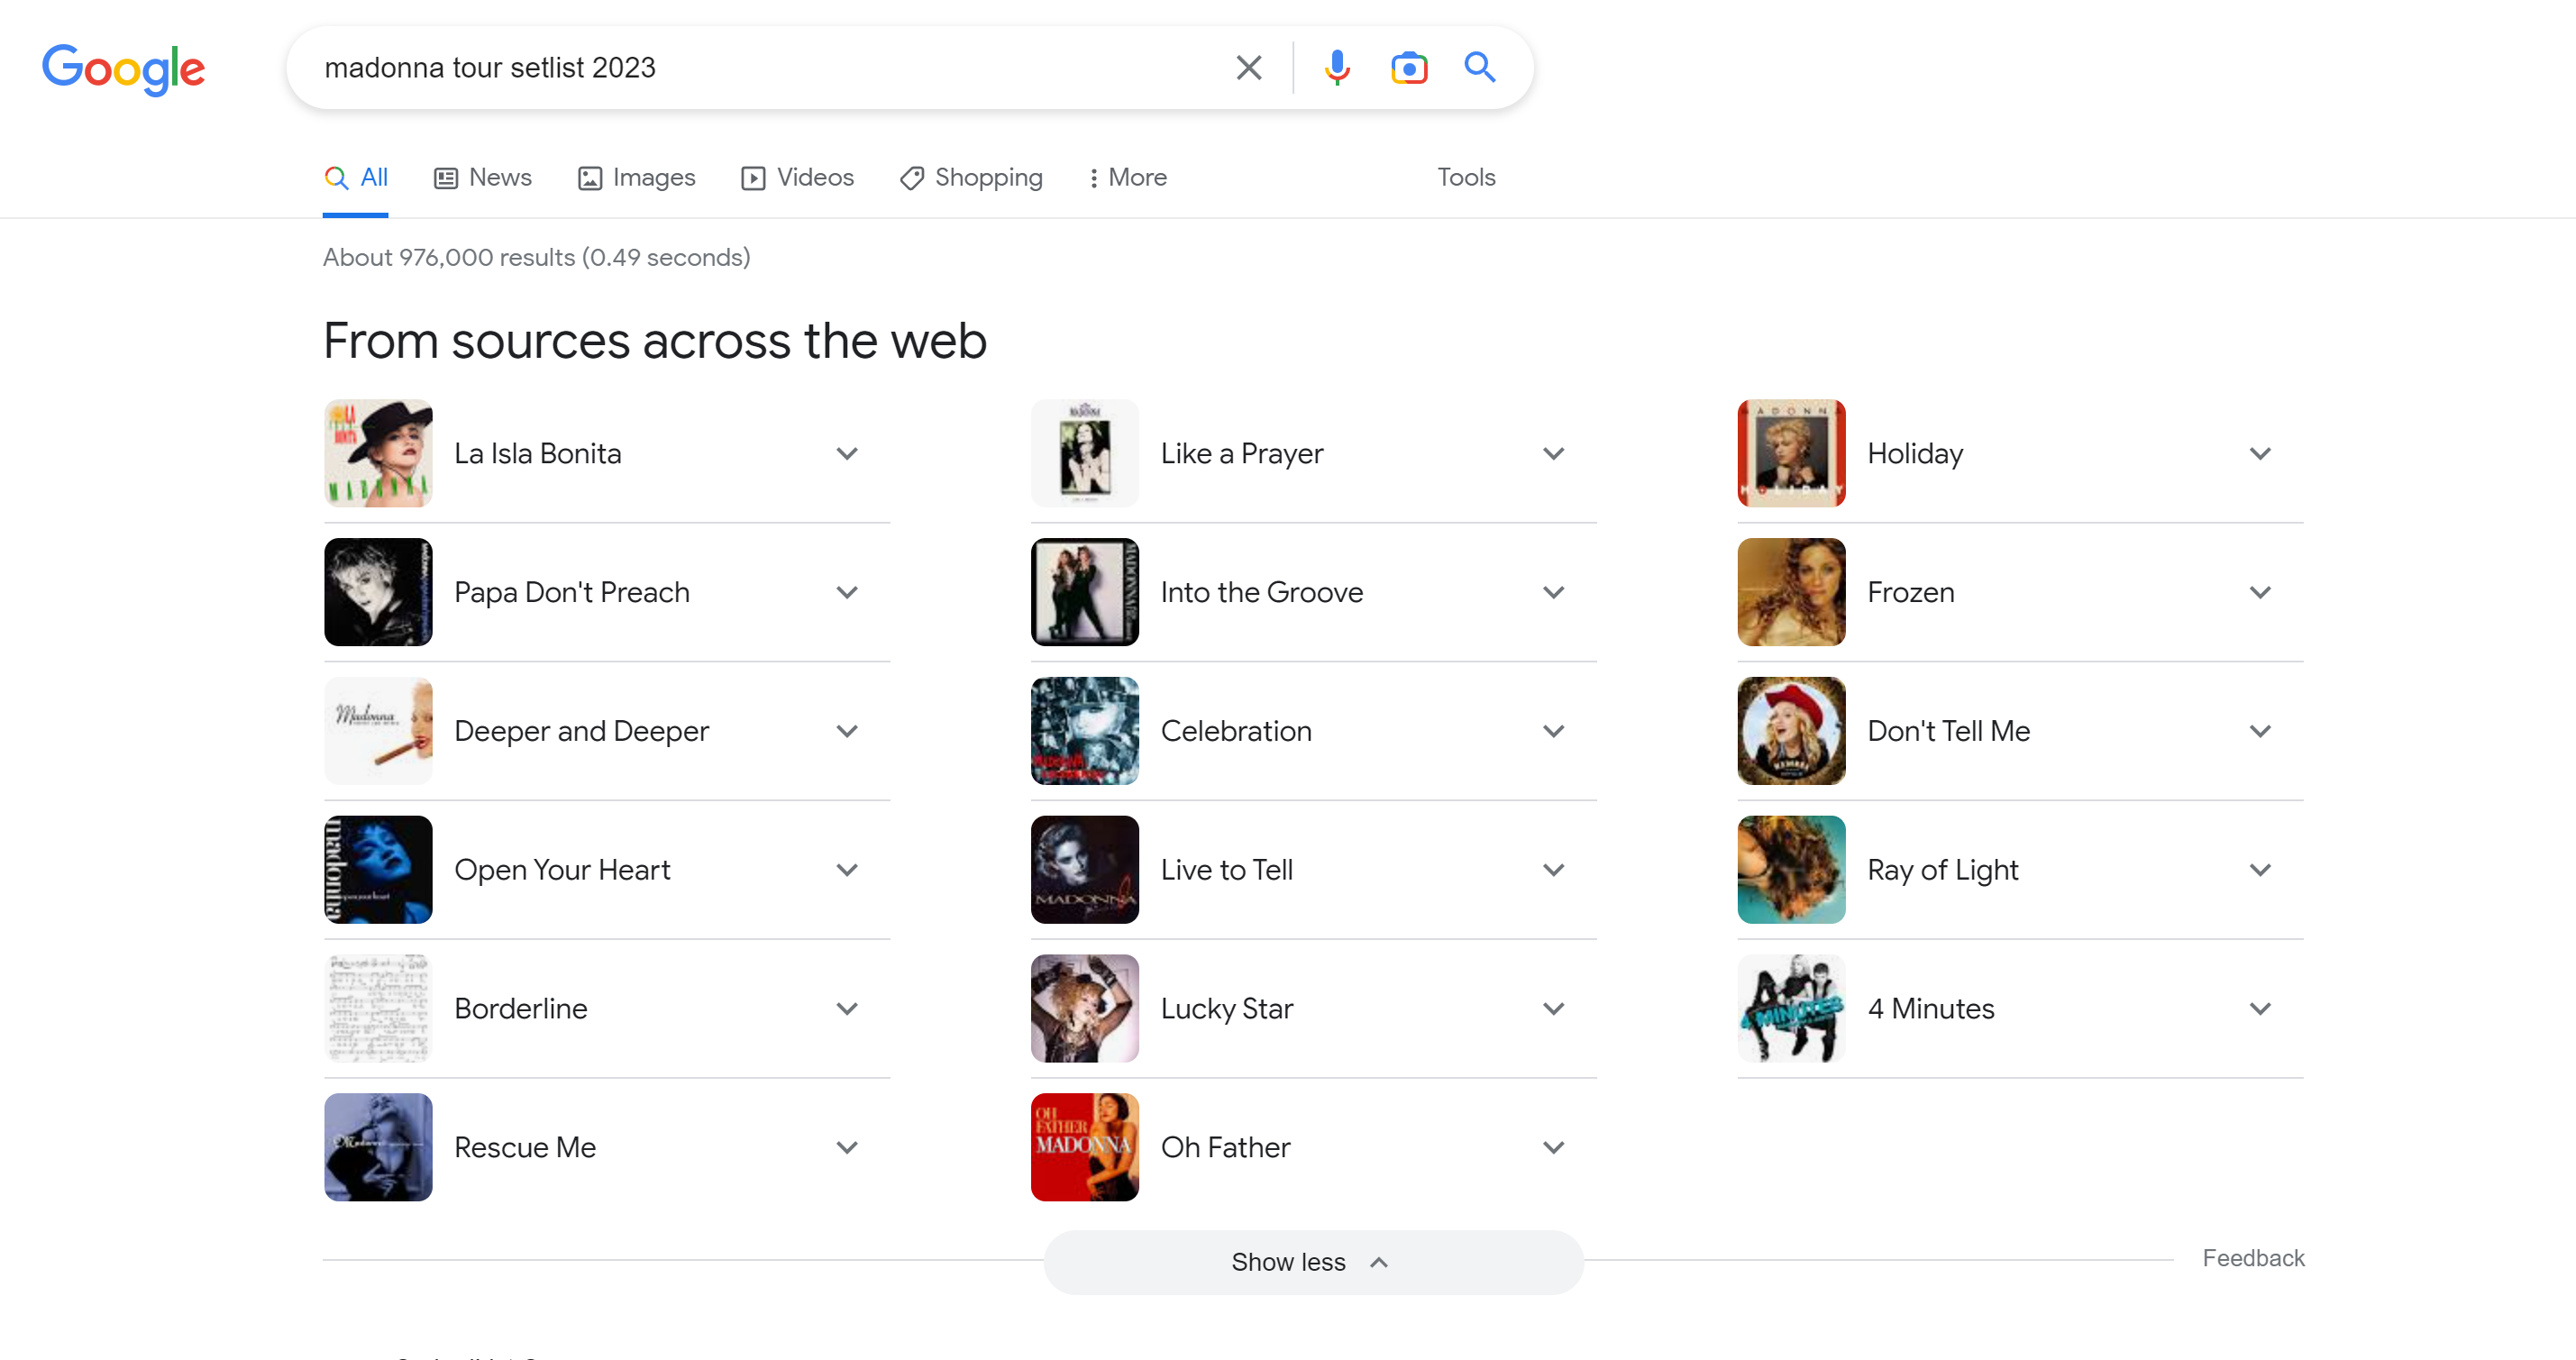Screen dimensions: 2576x1360
Task: Select the Celebration song title
Action: [1236, 732]
